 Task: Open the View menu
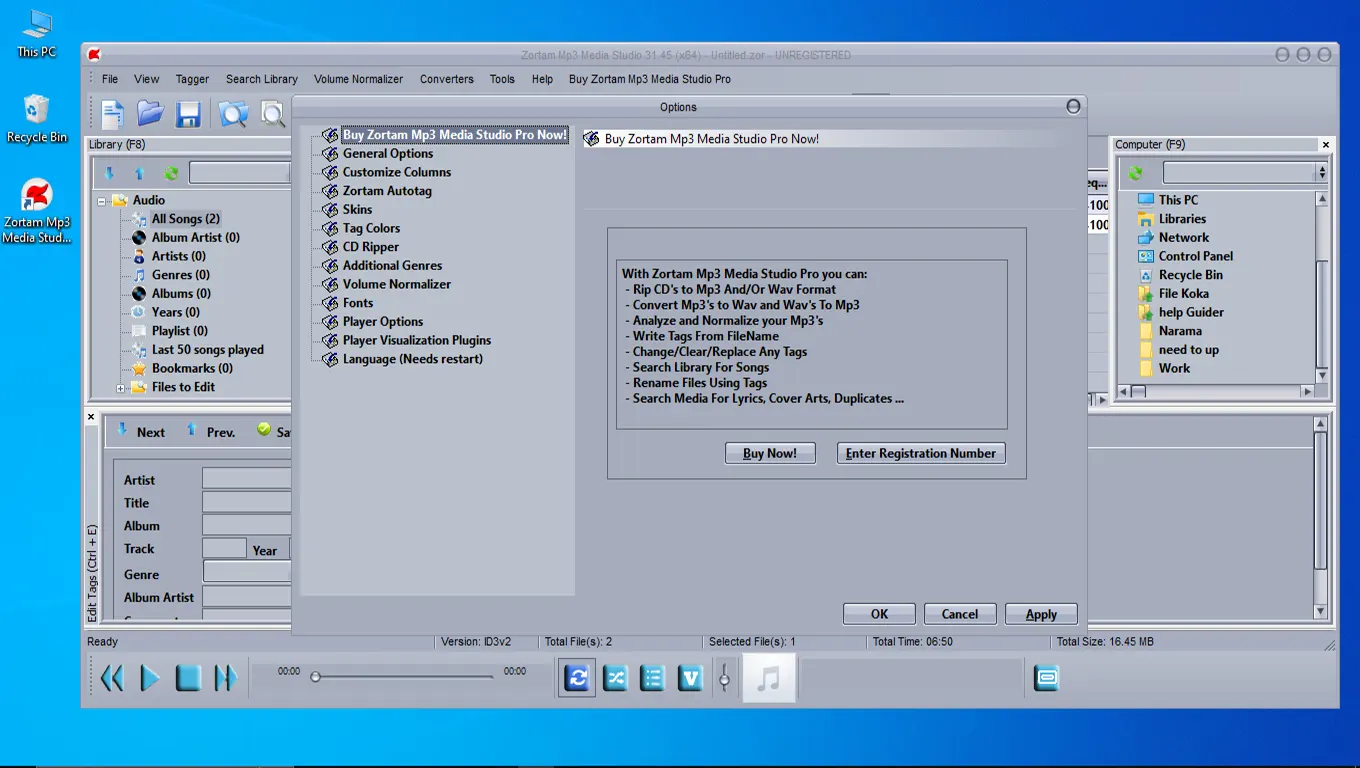[x=147, y=79]
